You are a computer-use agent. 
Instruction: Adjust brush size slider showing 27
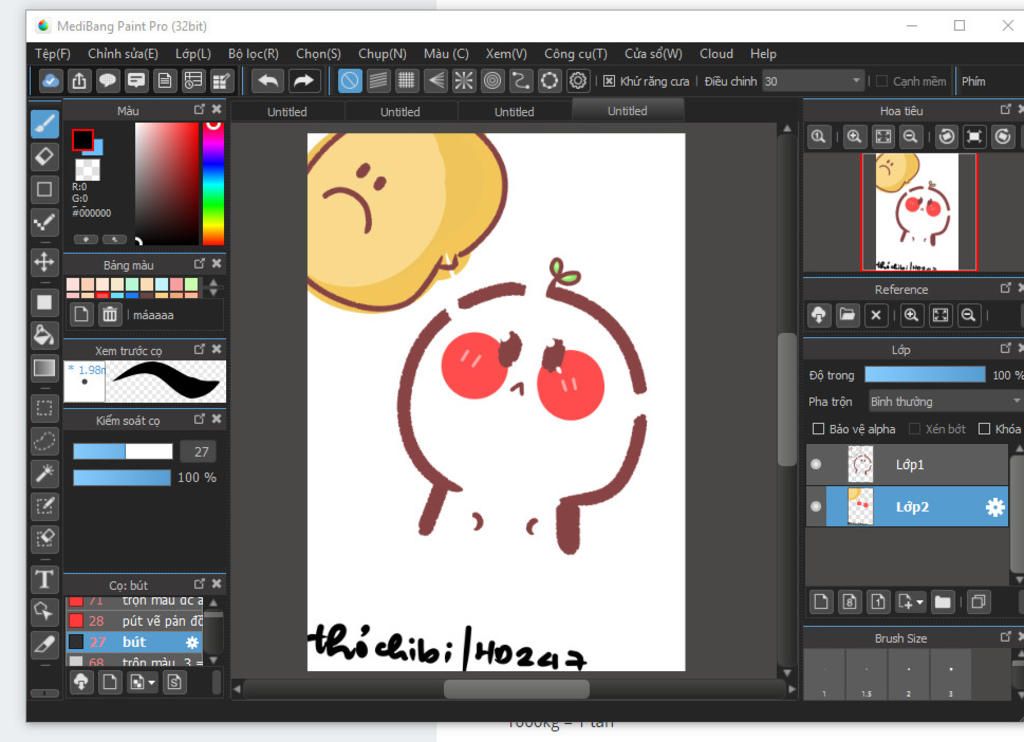click(x=123, y=451)
